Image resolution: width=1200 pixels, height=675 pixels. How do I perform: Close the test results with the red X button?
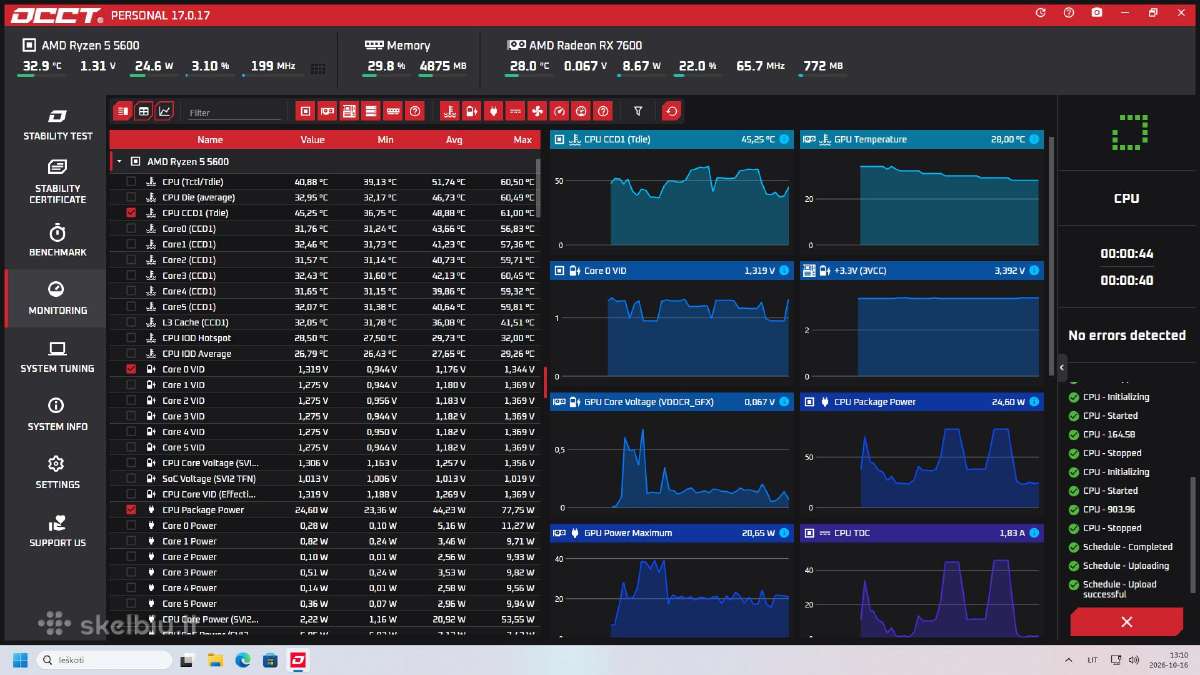click(x=1126, y=622)
